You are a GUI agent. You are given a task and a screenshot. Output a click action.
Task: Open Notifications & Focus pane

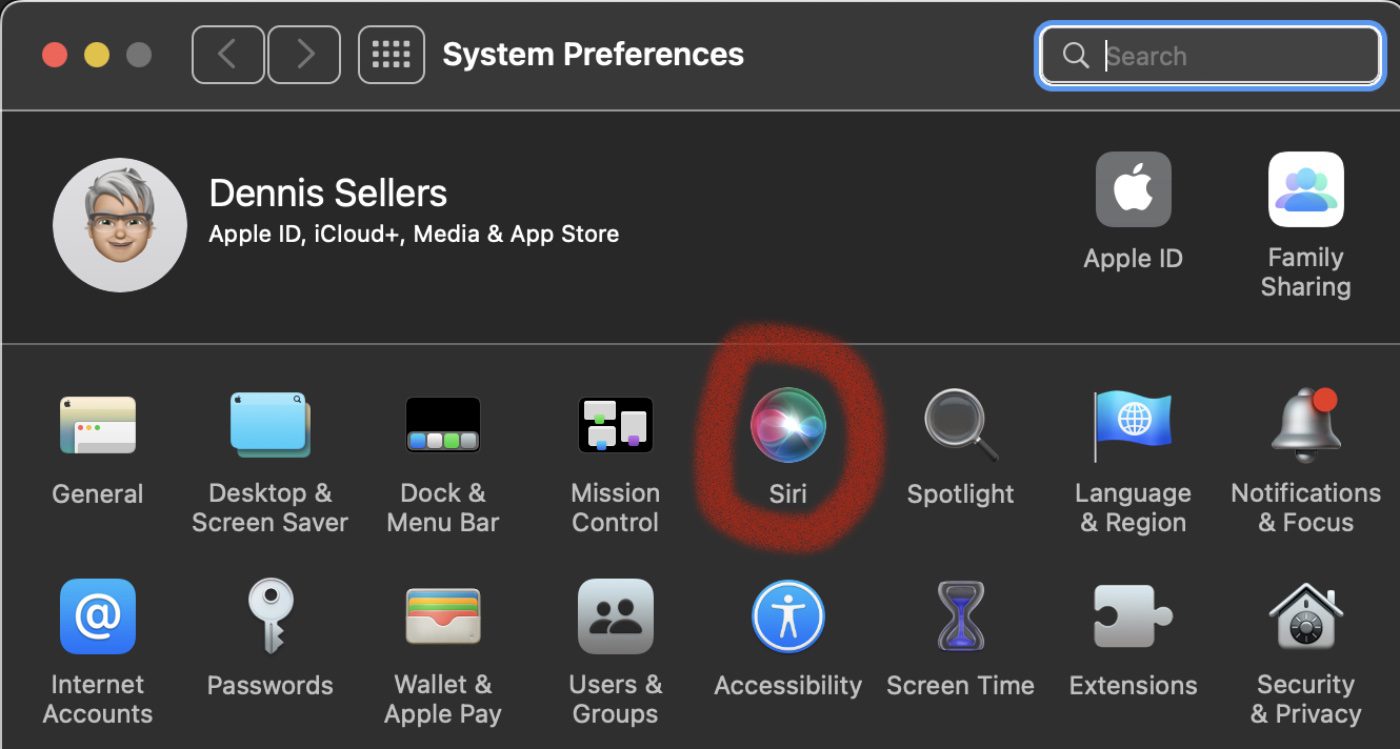click(x=1305, y=425)
